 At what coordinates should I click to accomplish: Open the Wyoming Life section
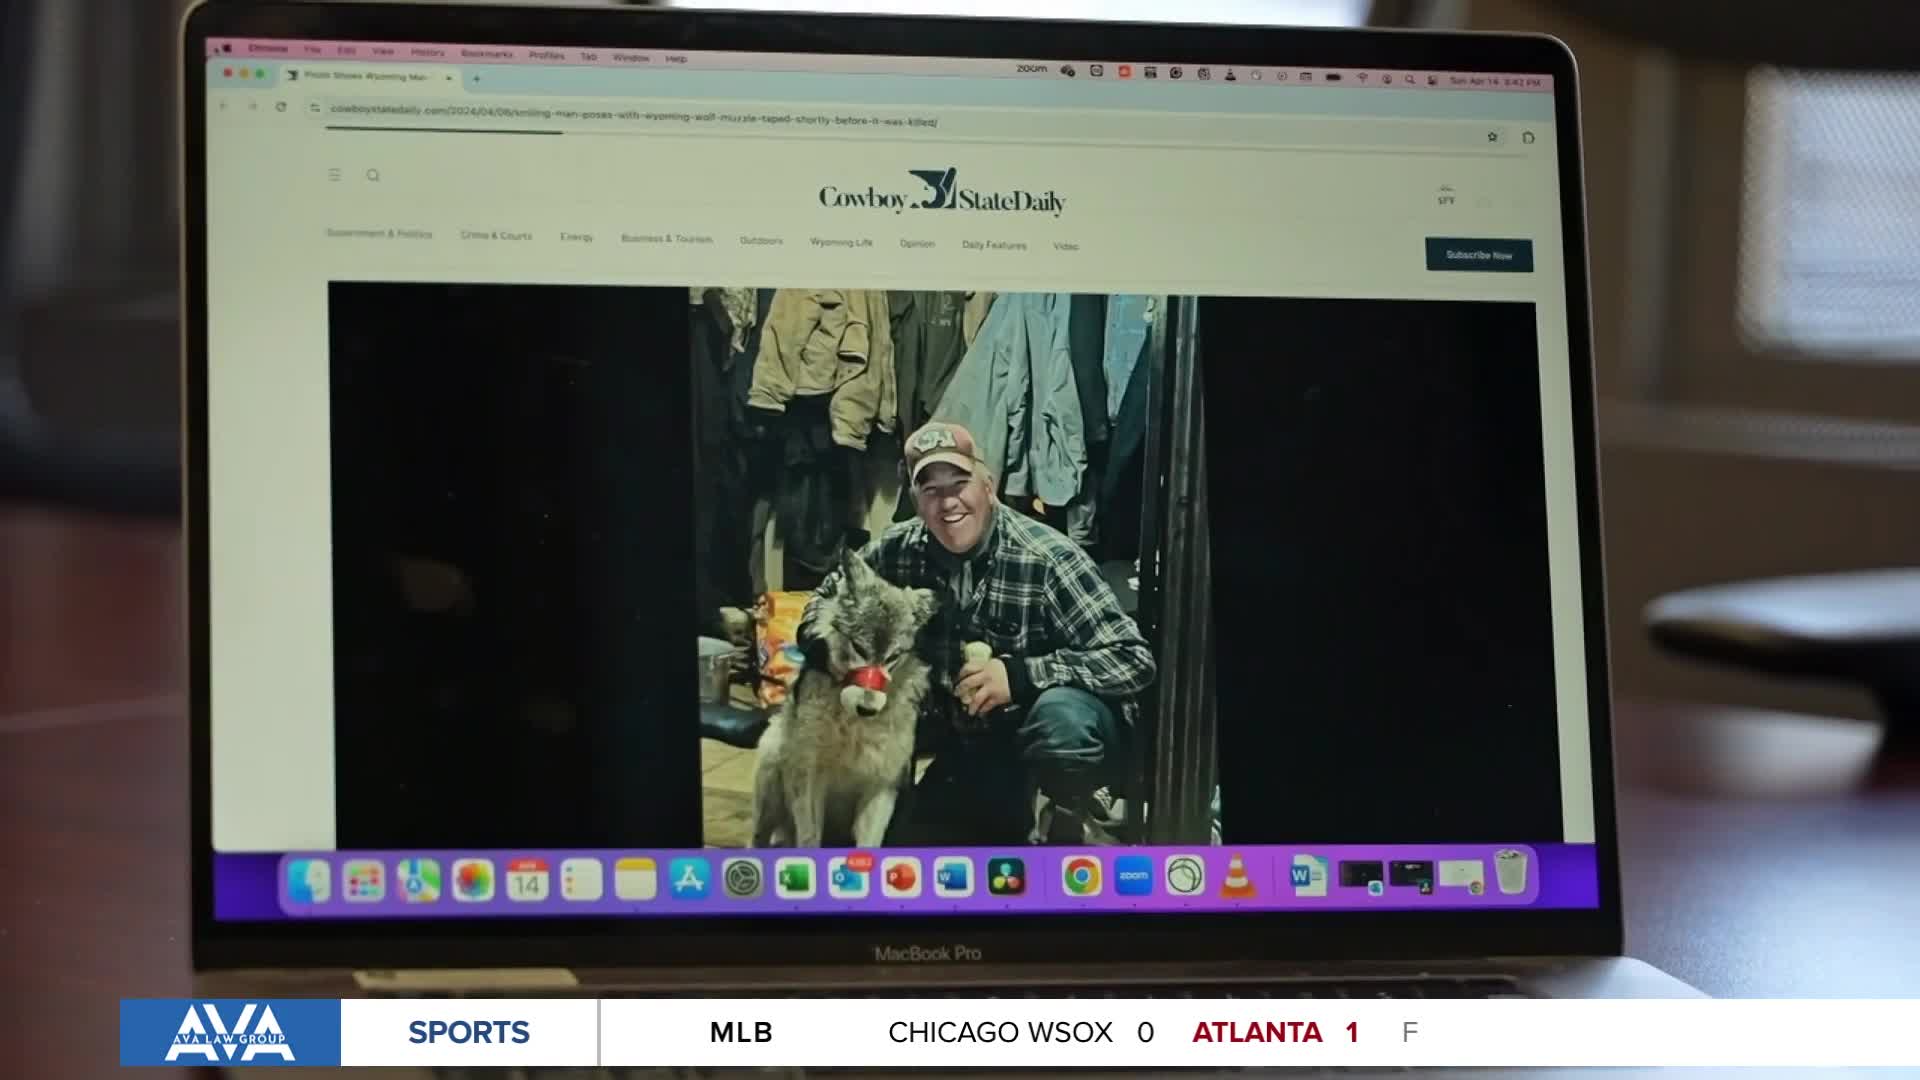pos(841,242)
